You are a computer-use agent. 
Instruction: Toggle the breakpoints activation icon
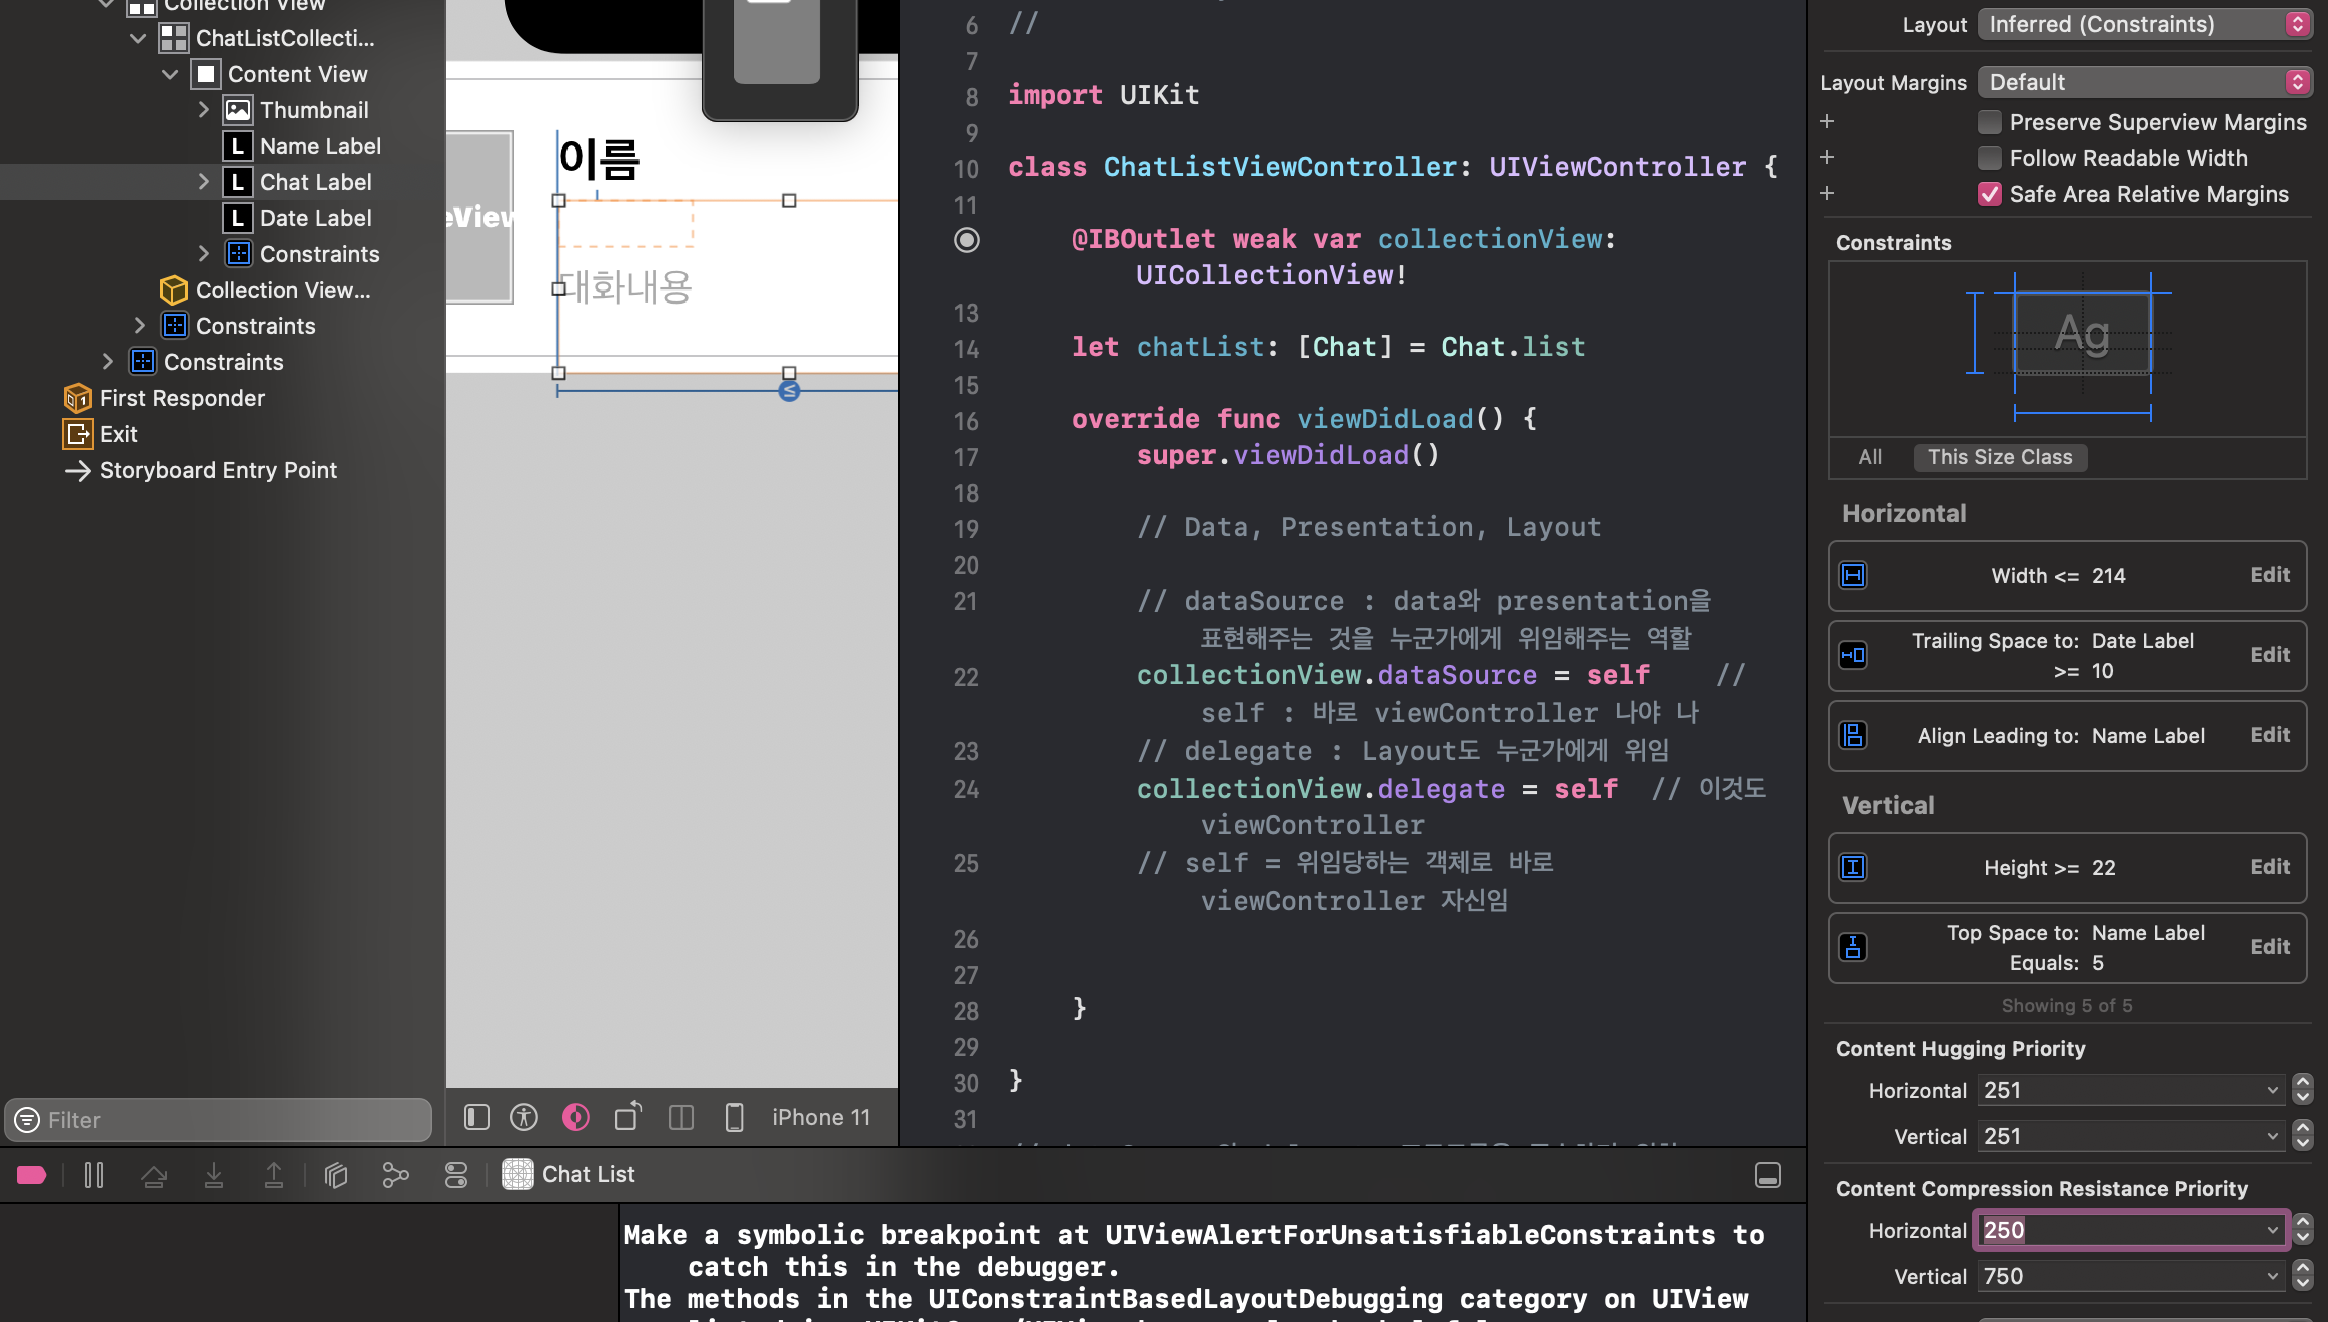tap(32, 1175)
